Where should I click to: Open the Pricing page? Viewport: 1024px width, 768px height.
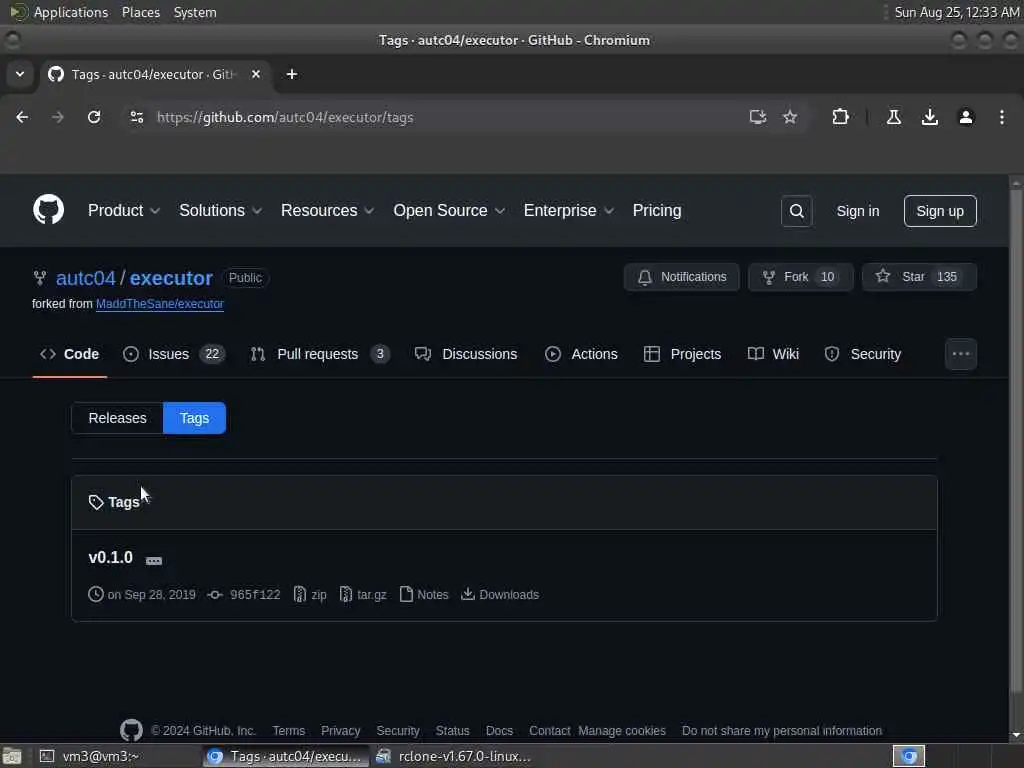click(x=657, y=211)
